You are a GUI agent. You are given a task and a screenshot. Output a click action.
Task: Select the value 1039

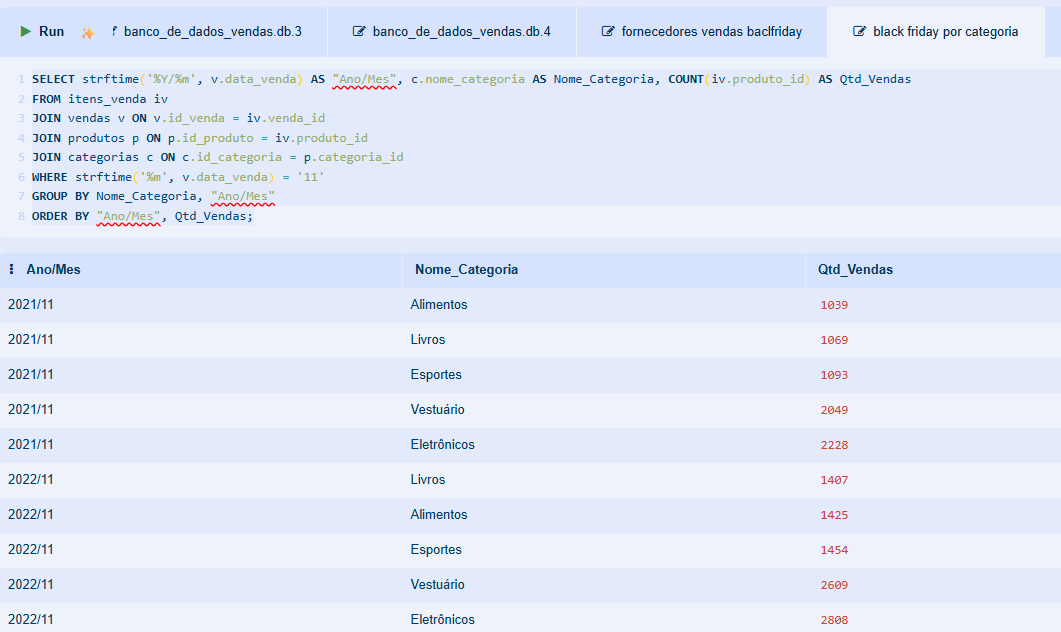tap(834, 305)
